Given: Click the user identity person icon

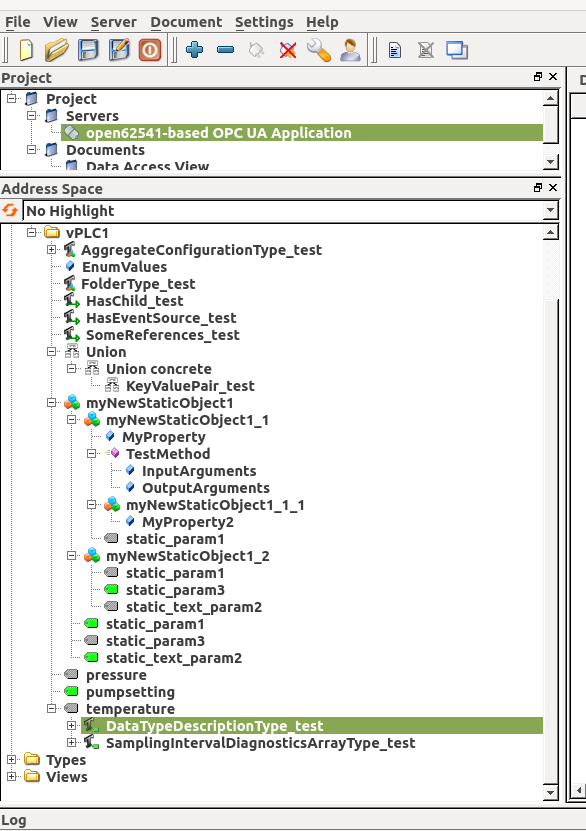Looking at the screenshot, I should pyautogui.click(x=350, y=50).
